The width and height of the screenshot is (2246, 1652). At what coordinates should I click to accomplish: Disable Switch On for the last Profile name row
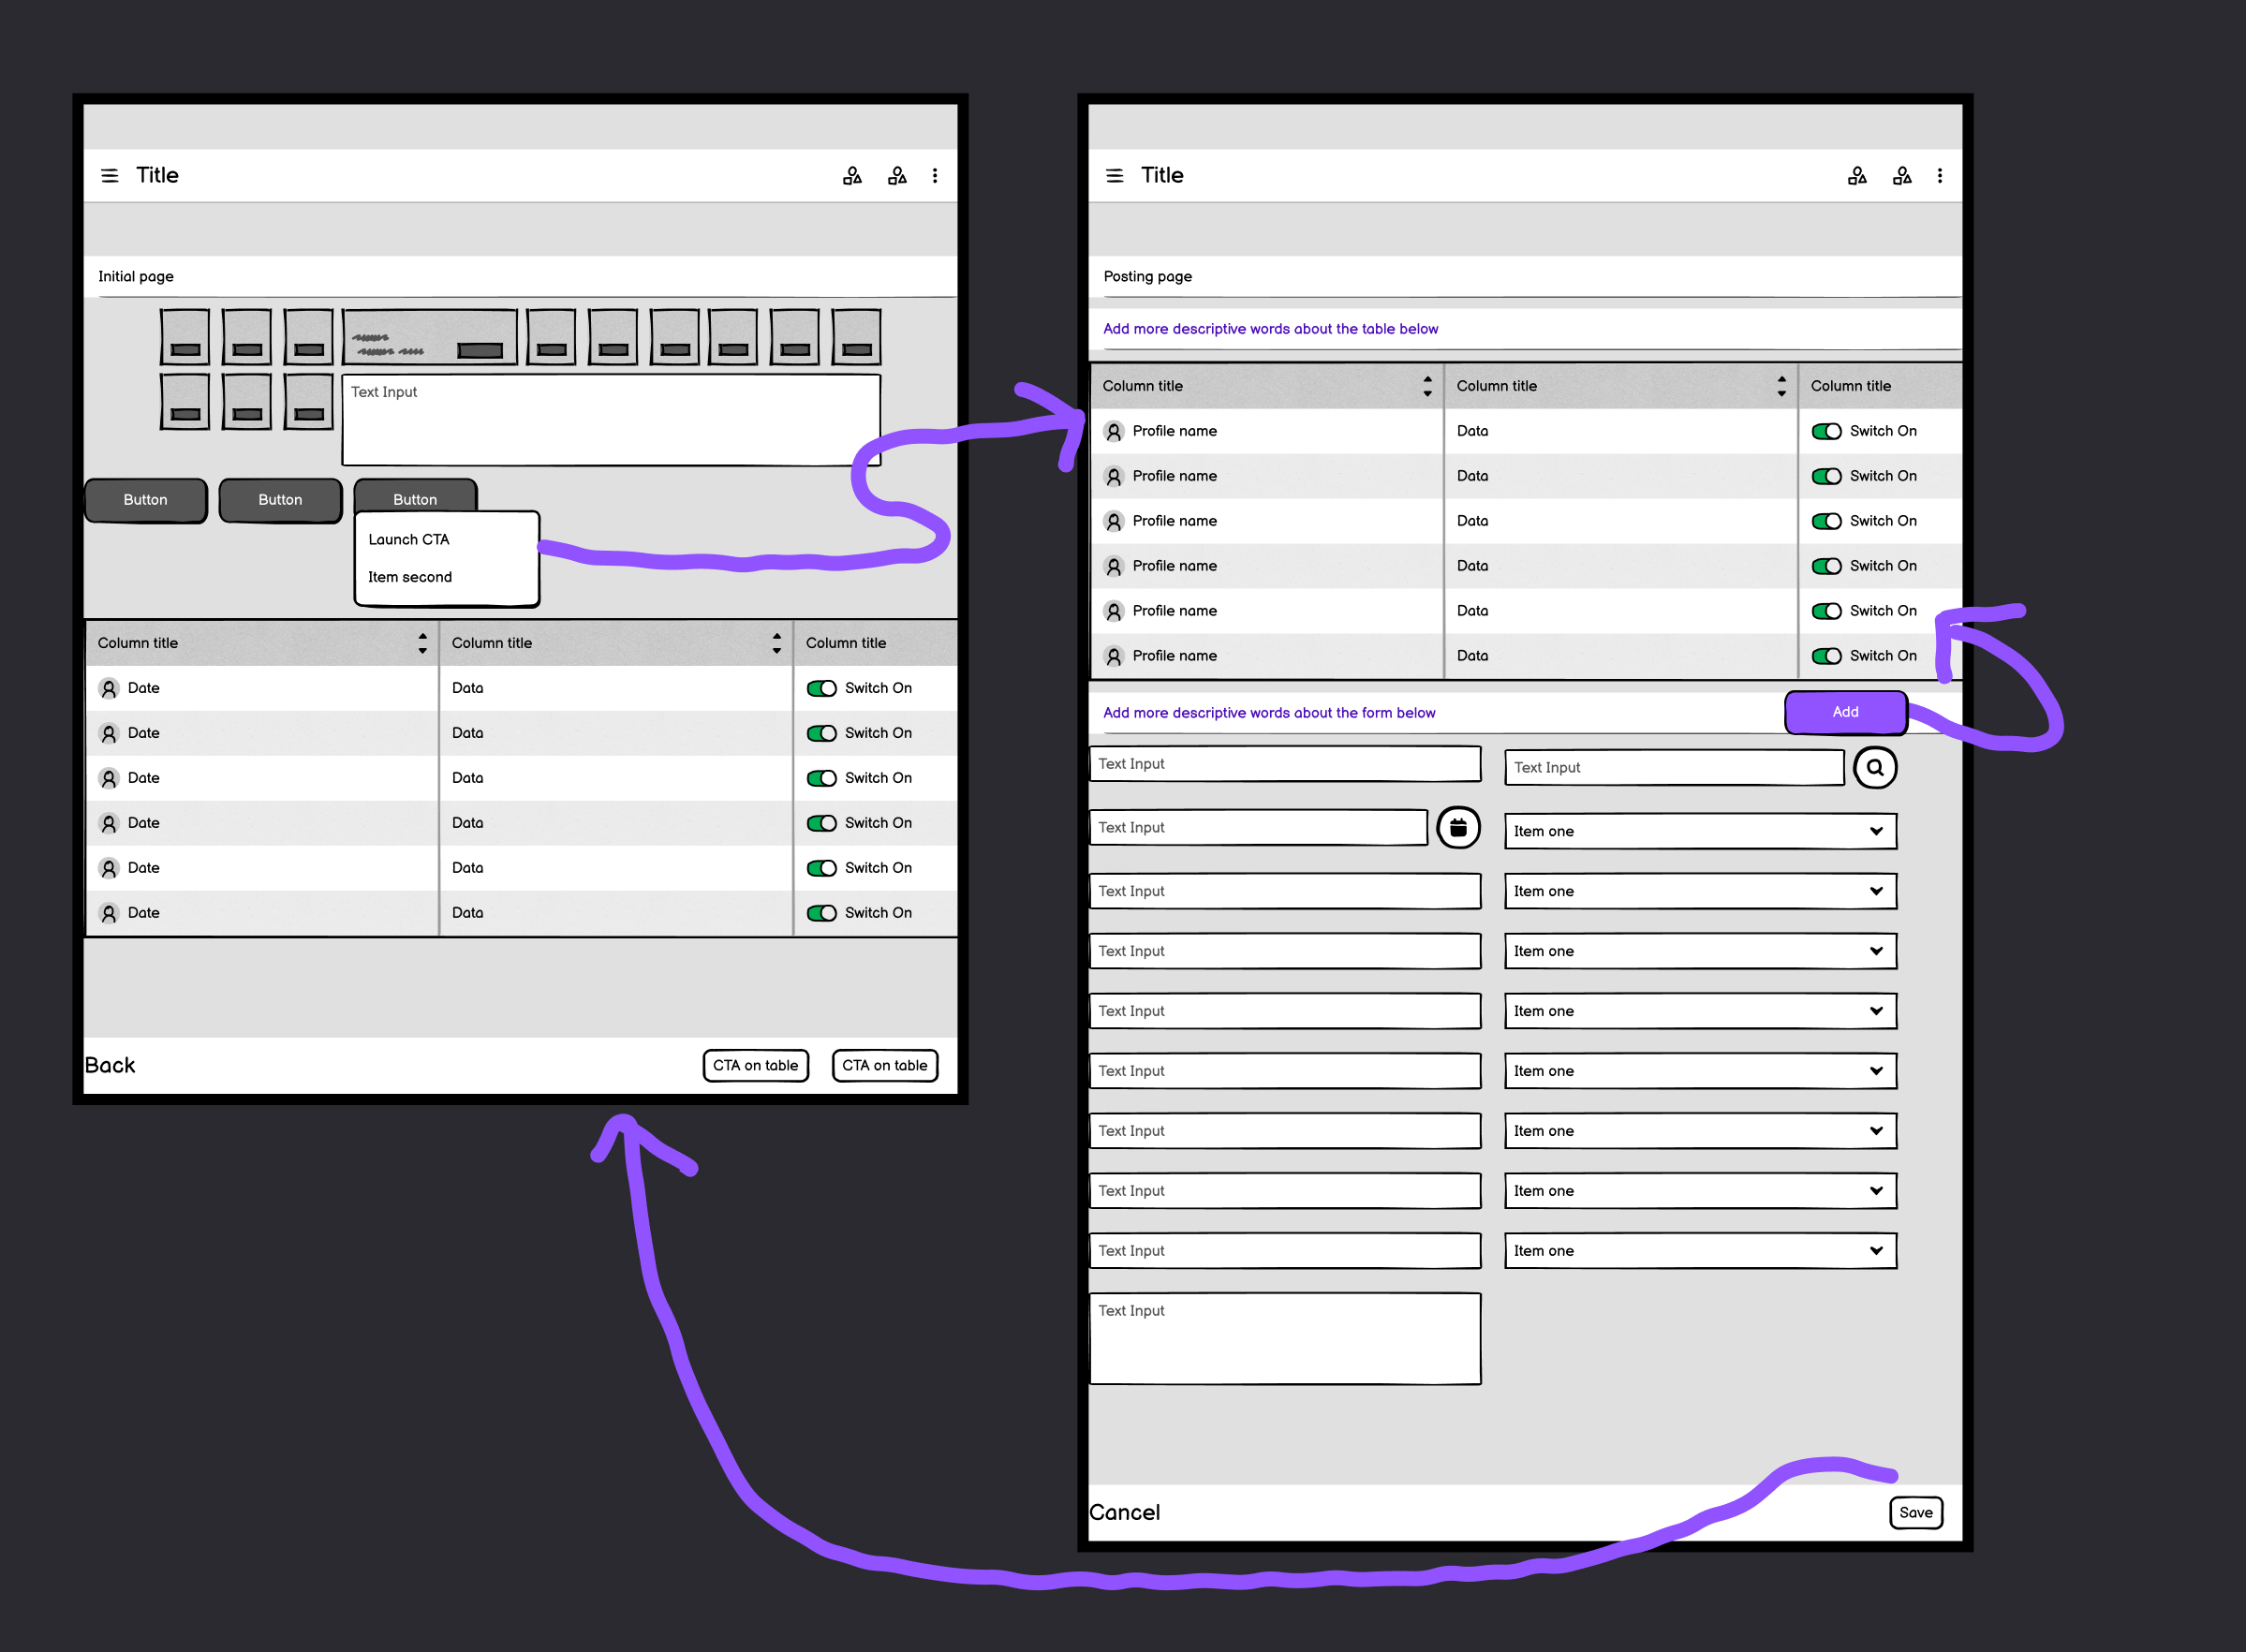[x=1828, y=655]
